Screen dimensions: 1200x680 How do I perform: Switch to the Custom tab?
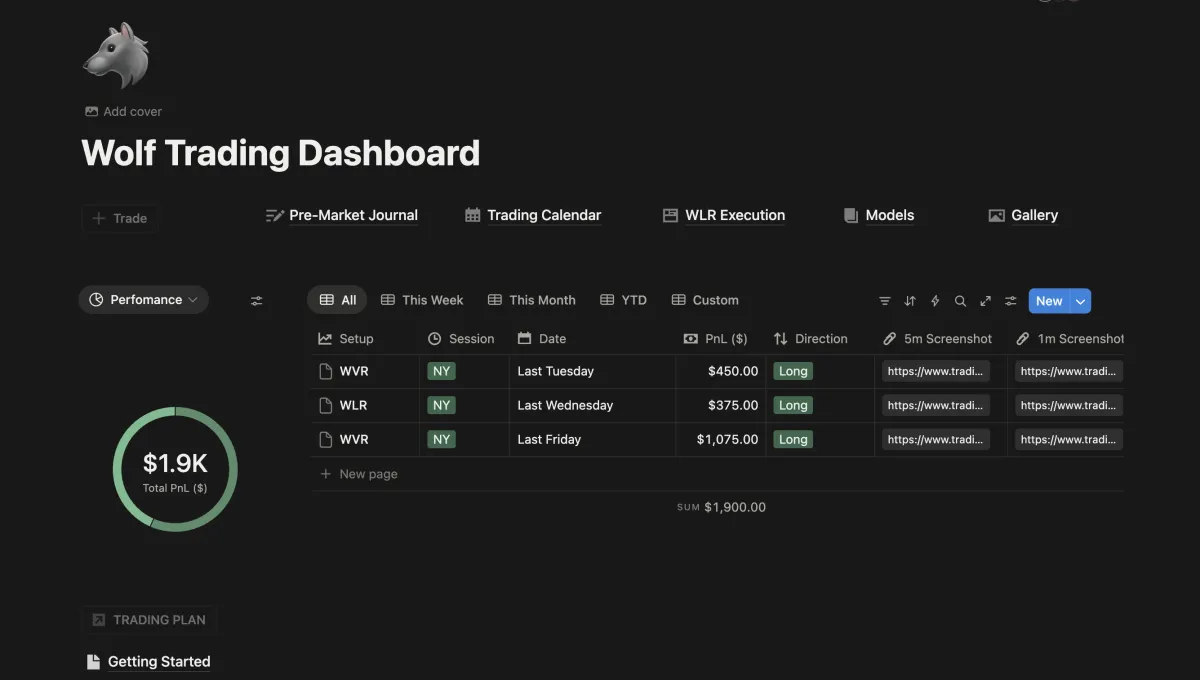(x=705, y=300)
